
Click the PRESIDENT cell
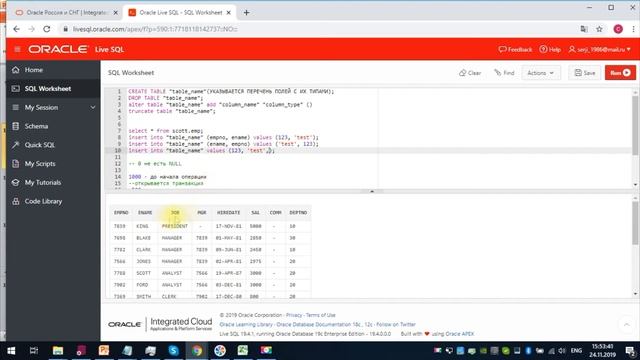click(175, 226)
